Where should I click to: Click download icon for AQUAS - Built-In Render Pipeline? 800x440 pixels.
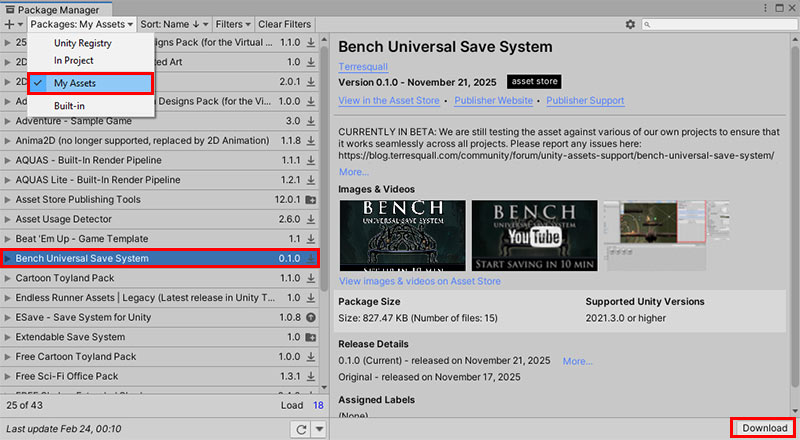point(311,160)
